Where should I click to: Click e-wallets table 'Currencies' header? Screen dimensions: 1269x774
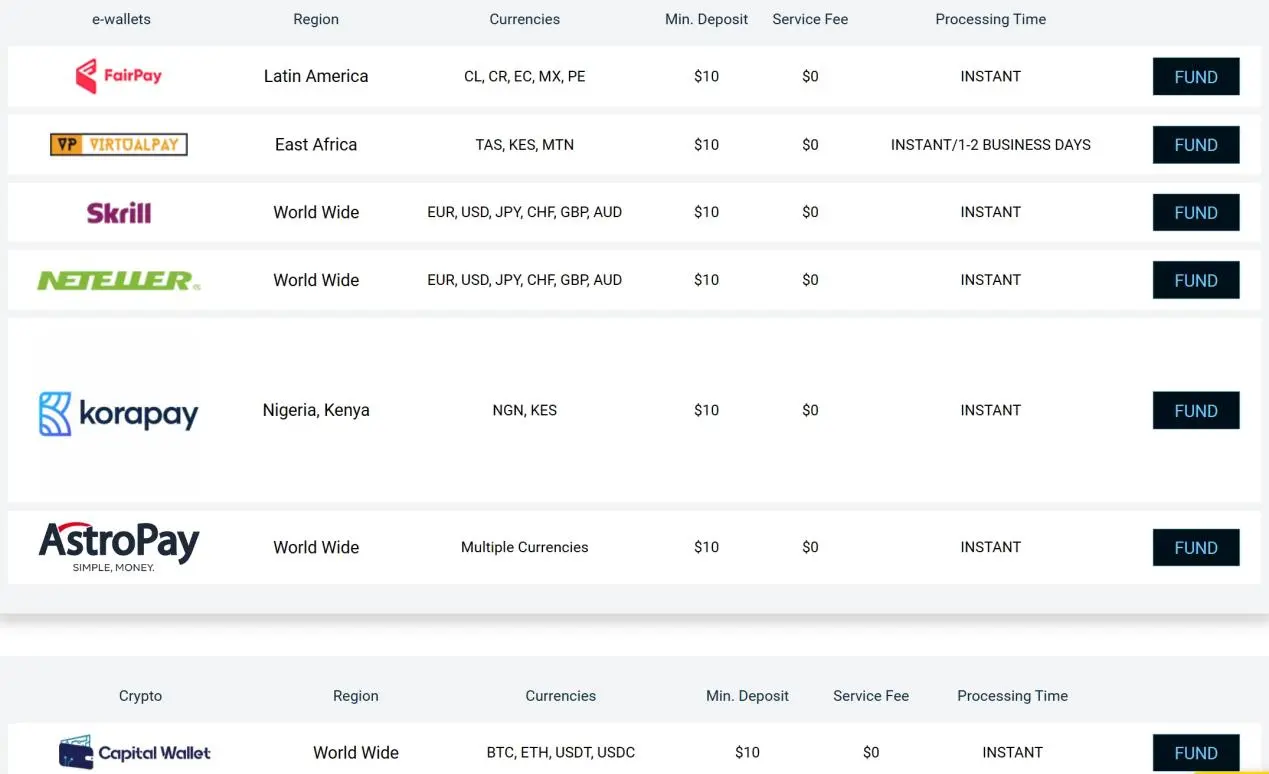pos(525,19)
